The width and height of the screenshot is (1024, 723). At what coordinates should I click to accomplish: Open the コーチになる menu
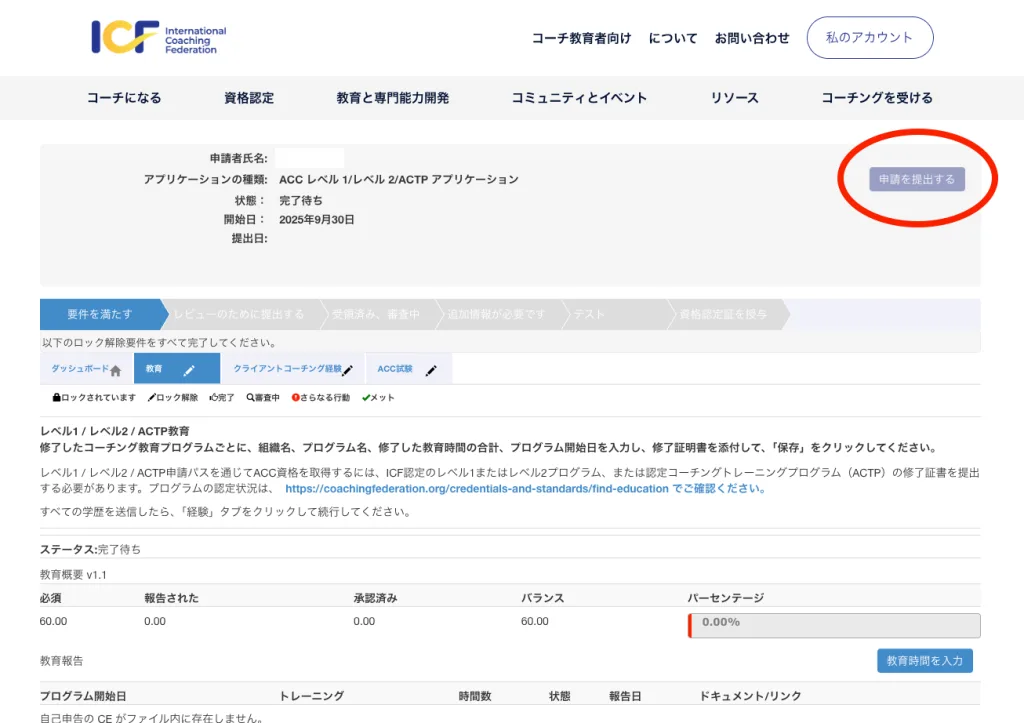pyautogui.click(x=124, y=98)
